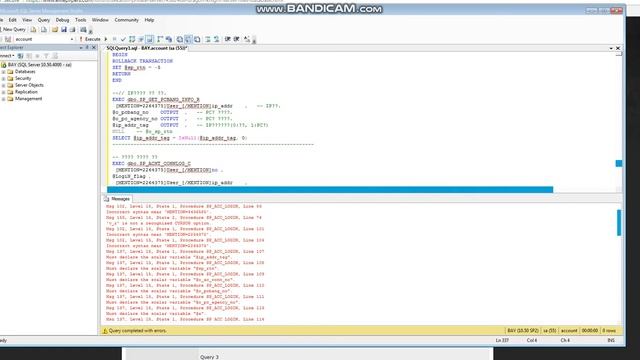Viewport: 640px width, 360px height.
Task: Expand the Databases folder
Action: (4, 72)
